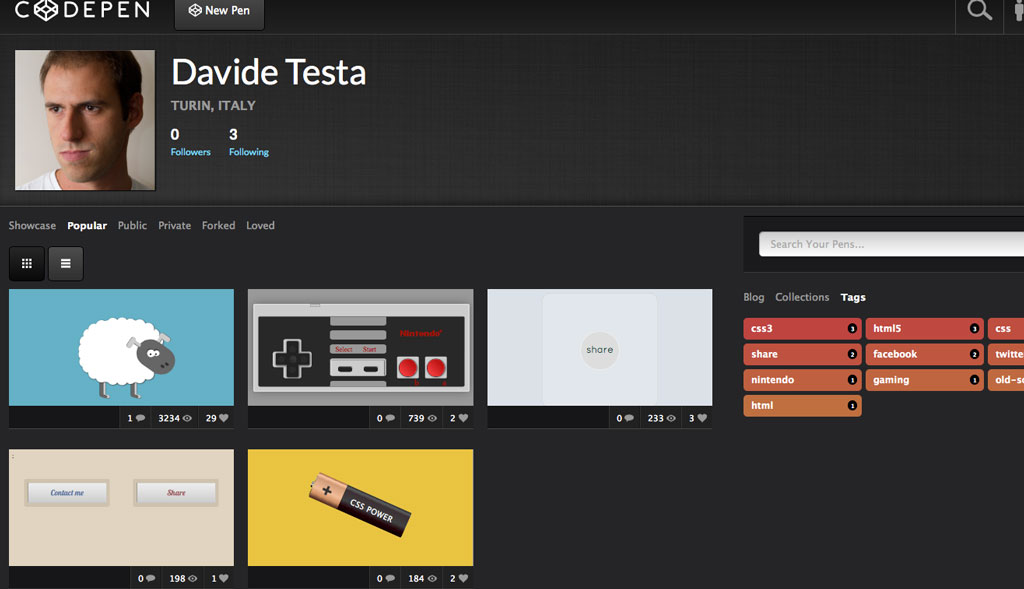Love the Contact me pen with 1 heart
1024x589 pixels.
pos(224,578)
